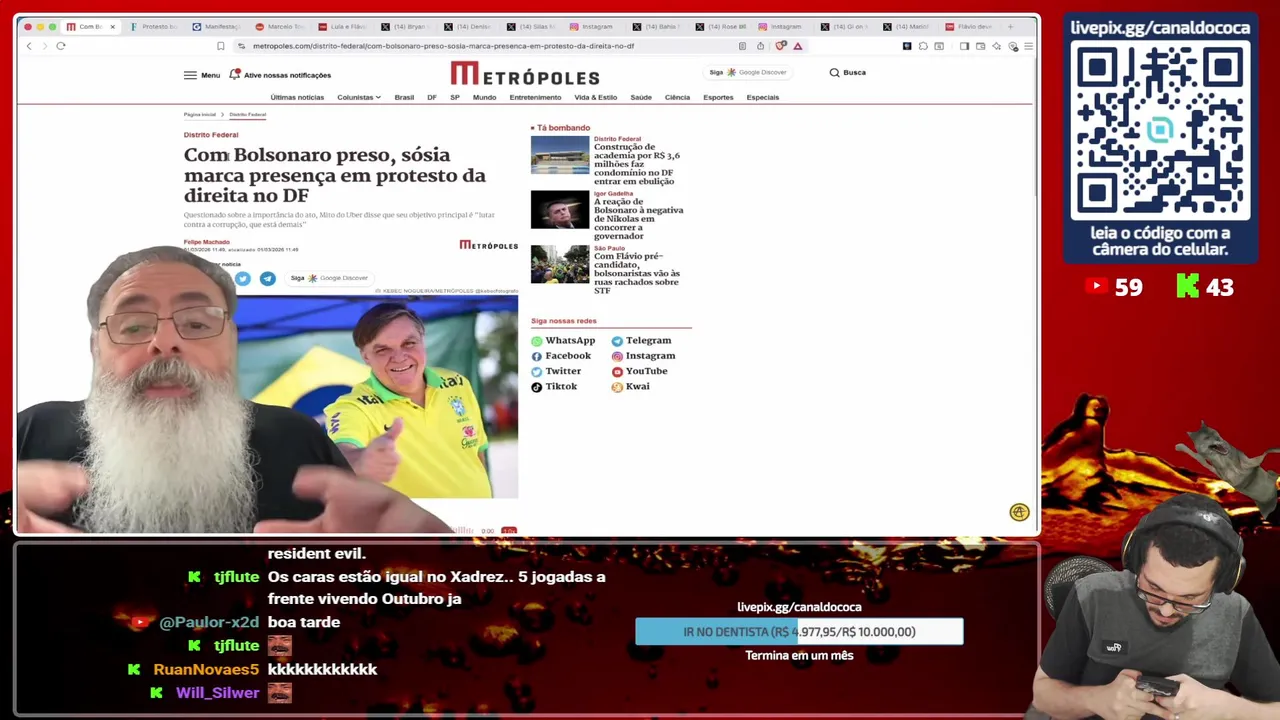Share article via the Twitter round icon
Image resolution: width=1280 pixels, height=720 pixels.
point(243,279)
